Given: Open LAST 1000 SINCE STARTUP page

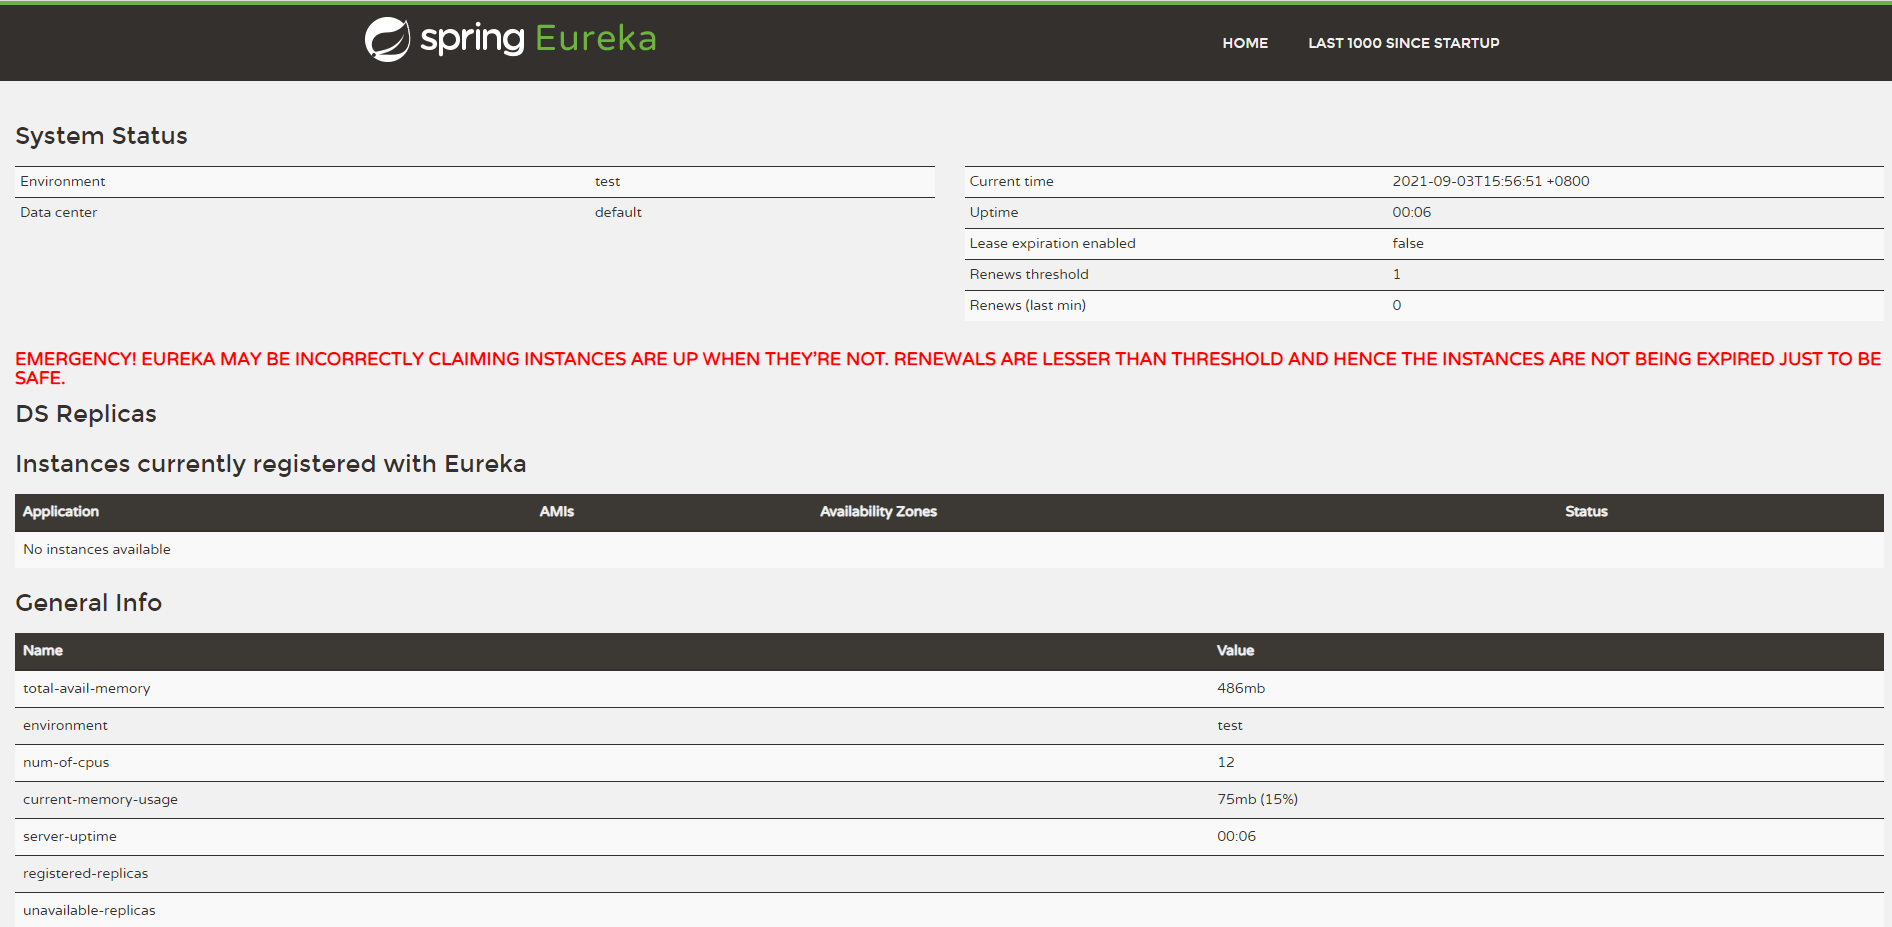Looking at the screenshot, I should click(1404, 43).
